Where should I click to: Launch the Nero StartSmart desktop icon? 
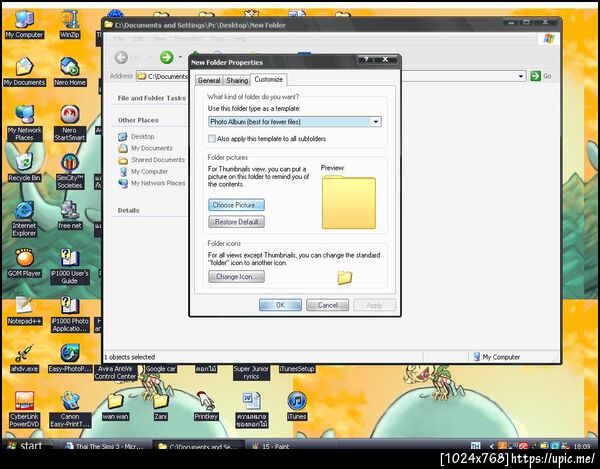coord(69,122)
